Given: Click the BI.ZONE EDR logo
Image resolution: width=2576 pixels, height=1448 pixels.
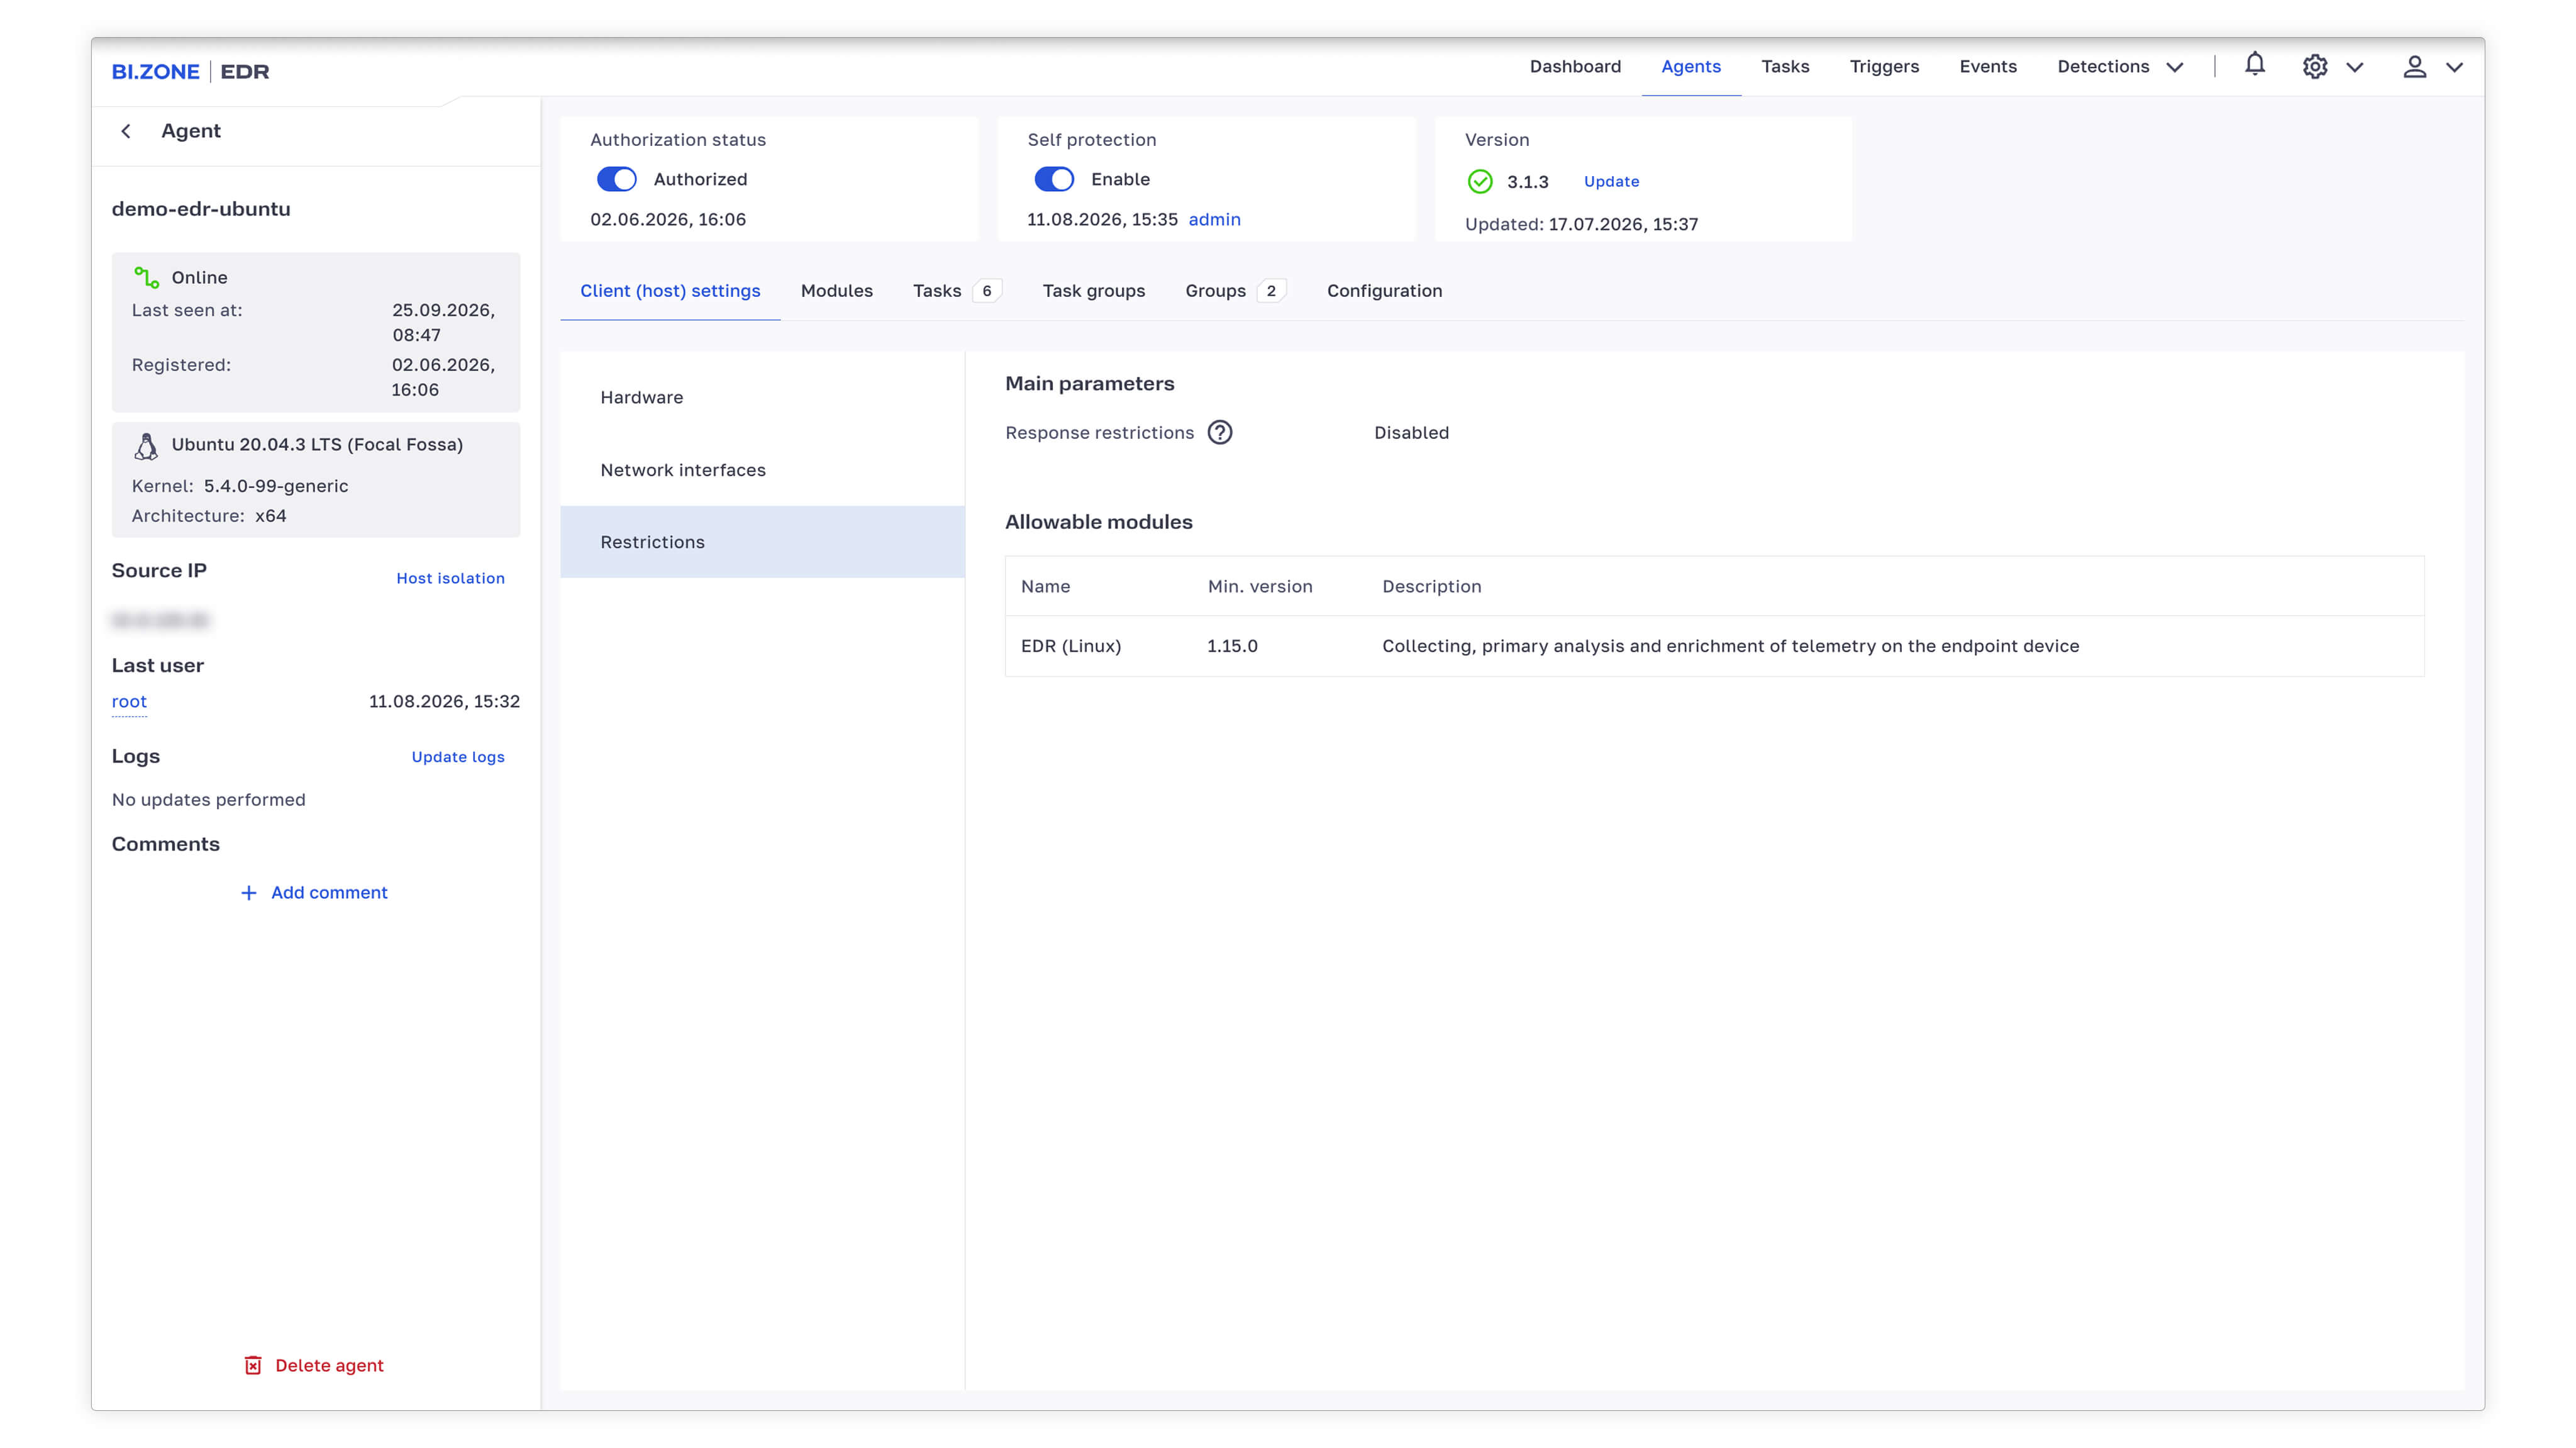Looking at the screenshot, I should [x=190, y=72].
